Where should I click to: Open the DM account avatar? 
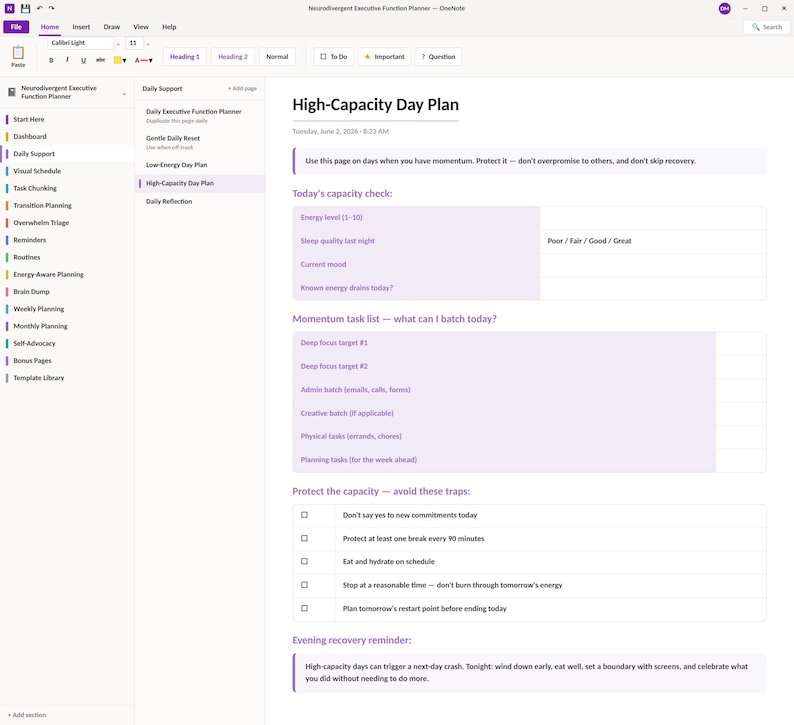pos(724,9)
